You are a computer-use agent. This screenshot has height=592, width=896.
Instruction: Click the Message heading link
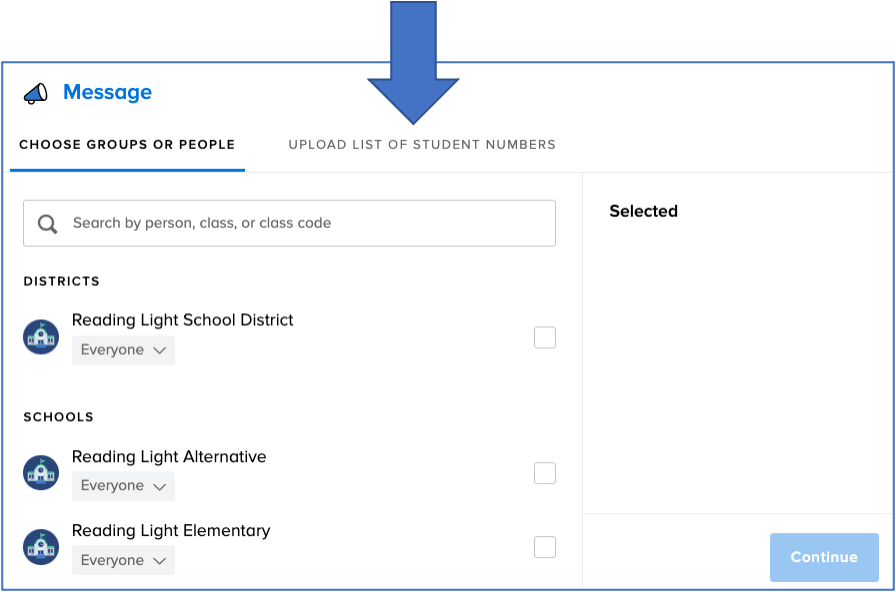(x=107, y=92)
